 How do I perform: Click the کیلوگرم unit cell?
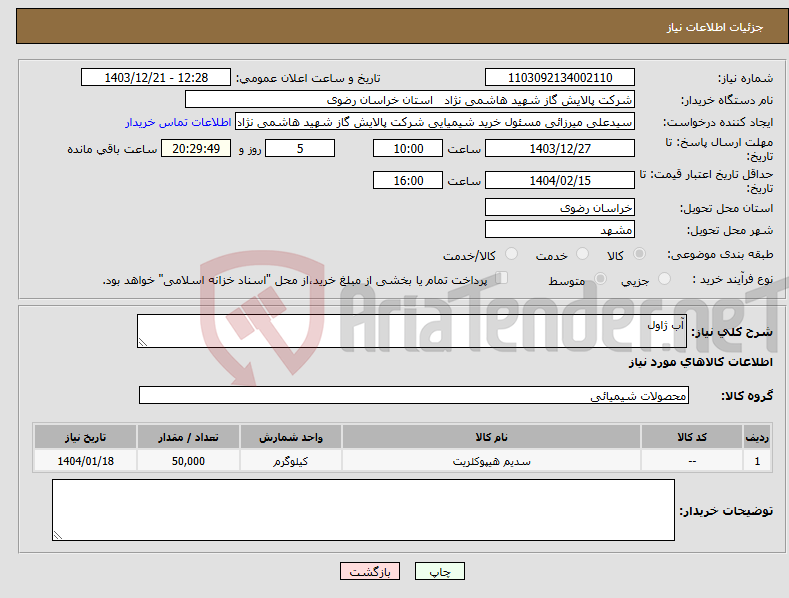[291, 461]
